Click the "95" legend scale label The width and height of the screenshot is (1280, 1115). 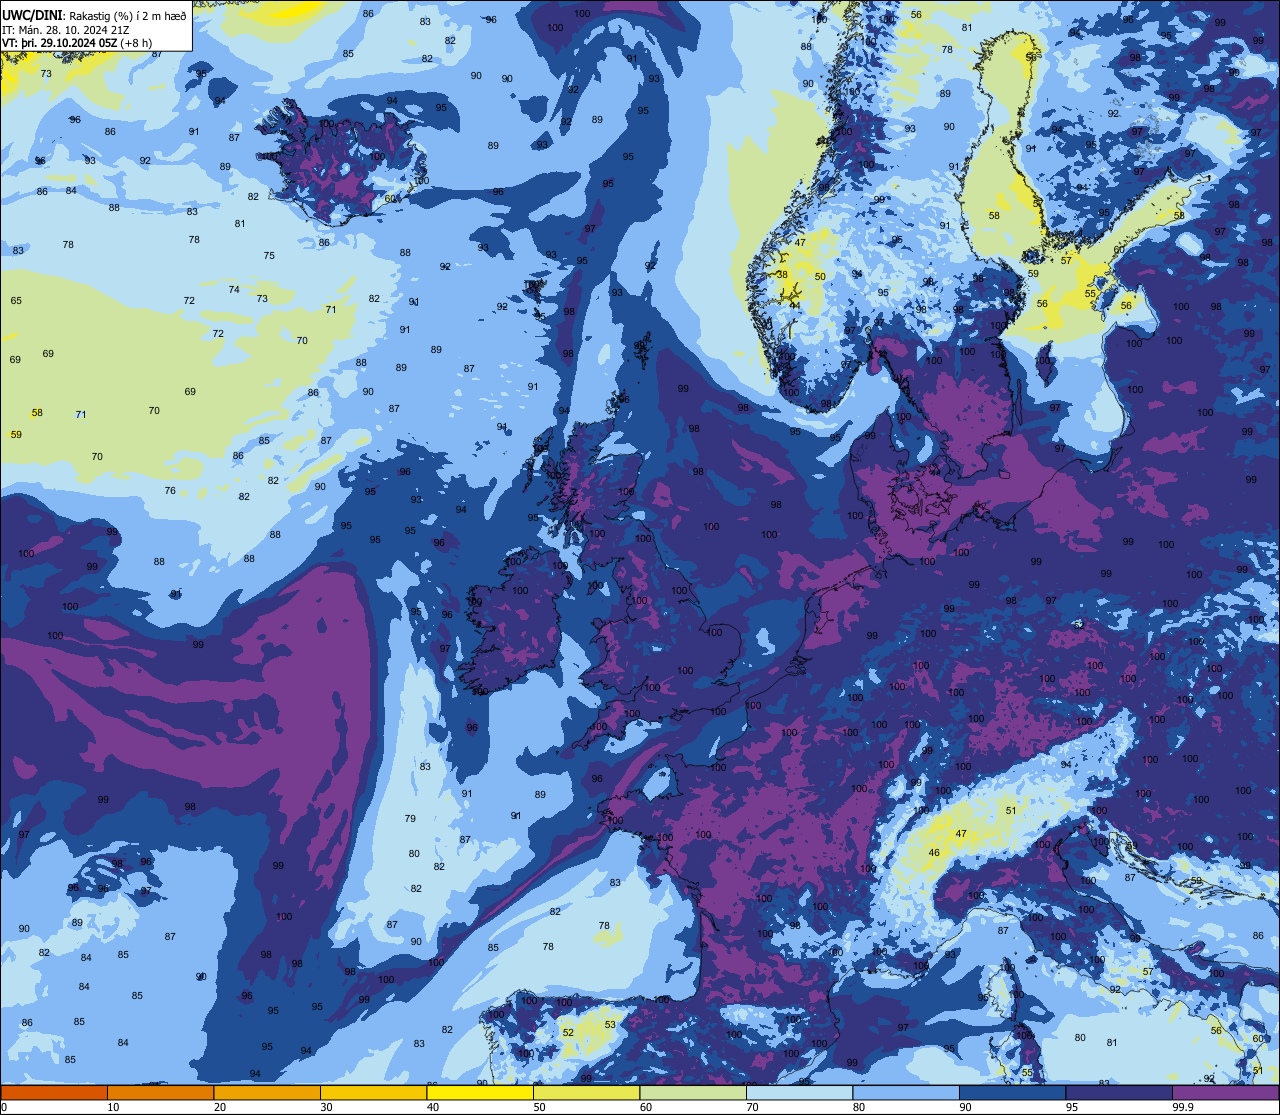coord(1072,1107)
